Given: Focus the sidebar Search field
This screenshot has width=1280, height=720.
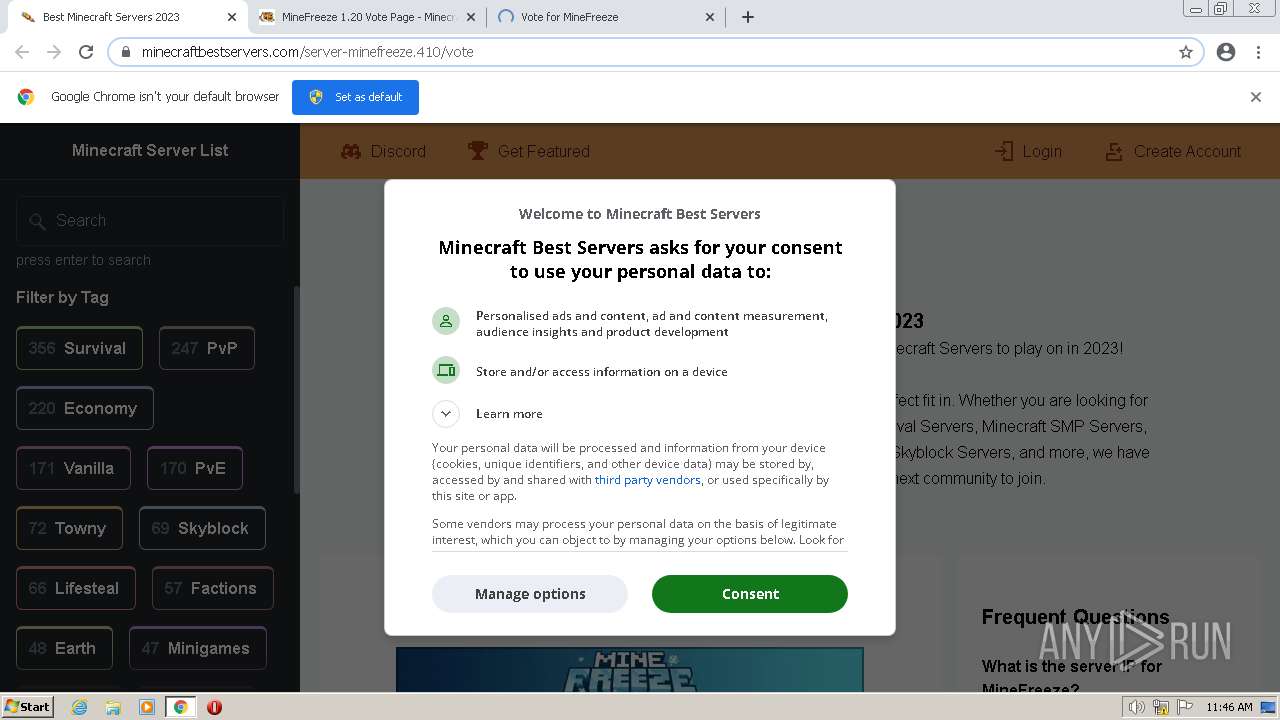Looking at the screenshot, I should click(150, 221).
